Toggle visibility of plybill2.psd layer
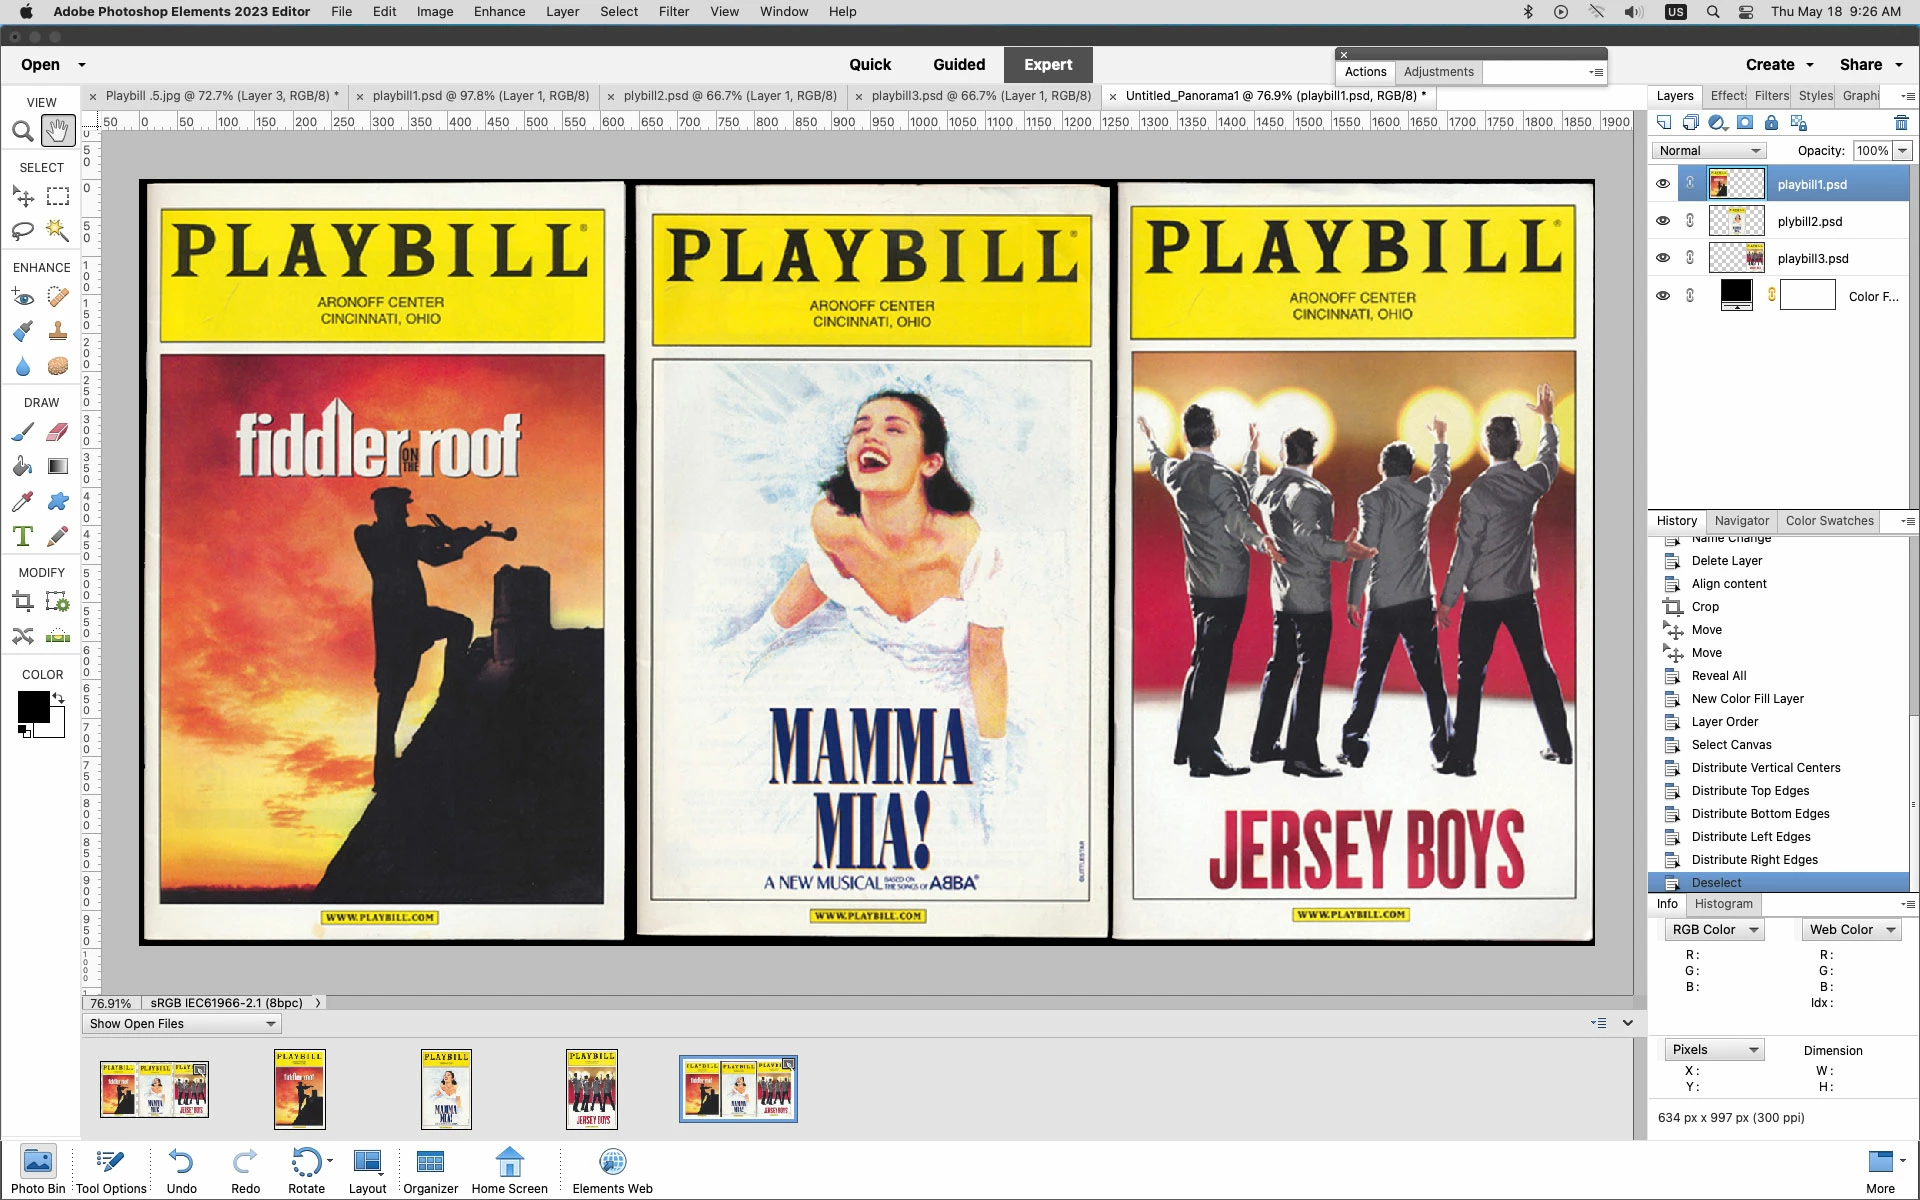 1663,221
